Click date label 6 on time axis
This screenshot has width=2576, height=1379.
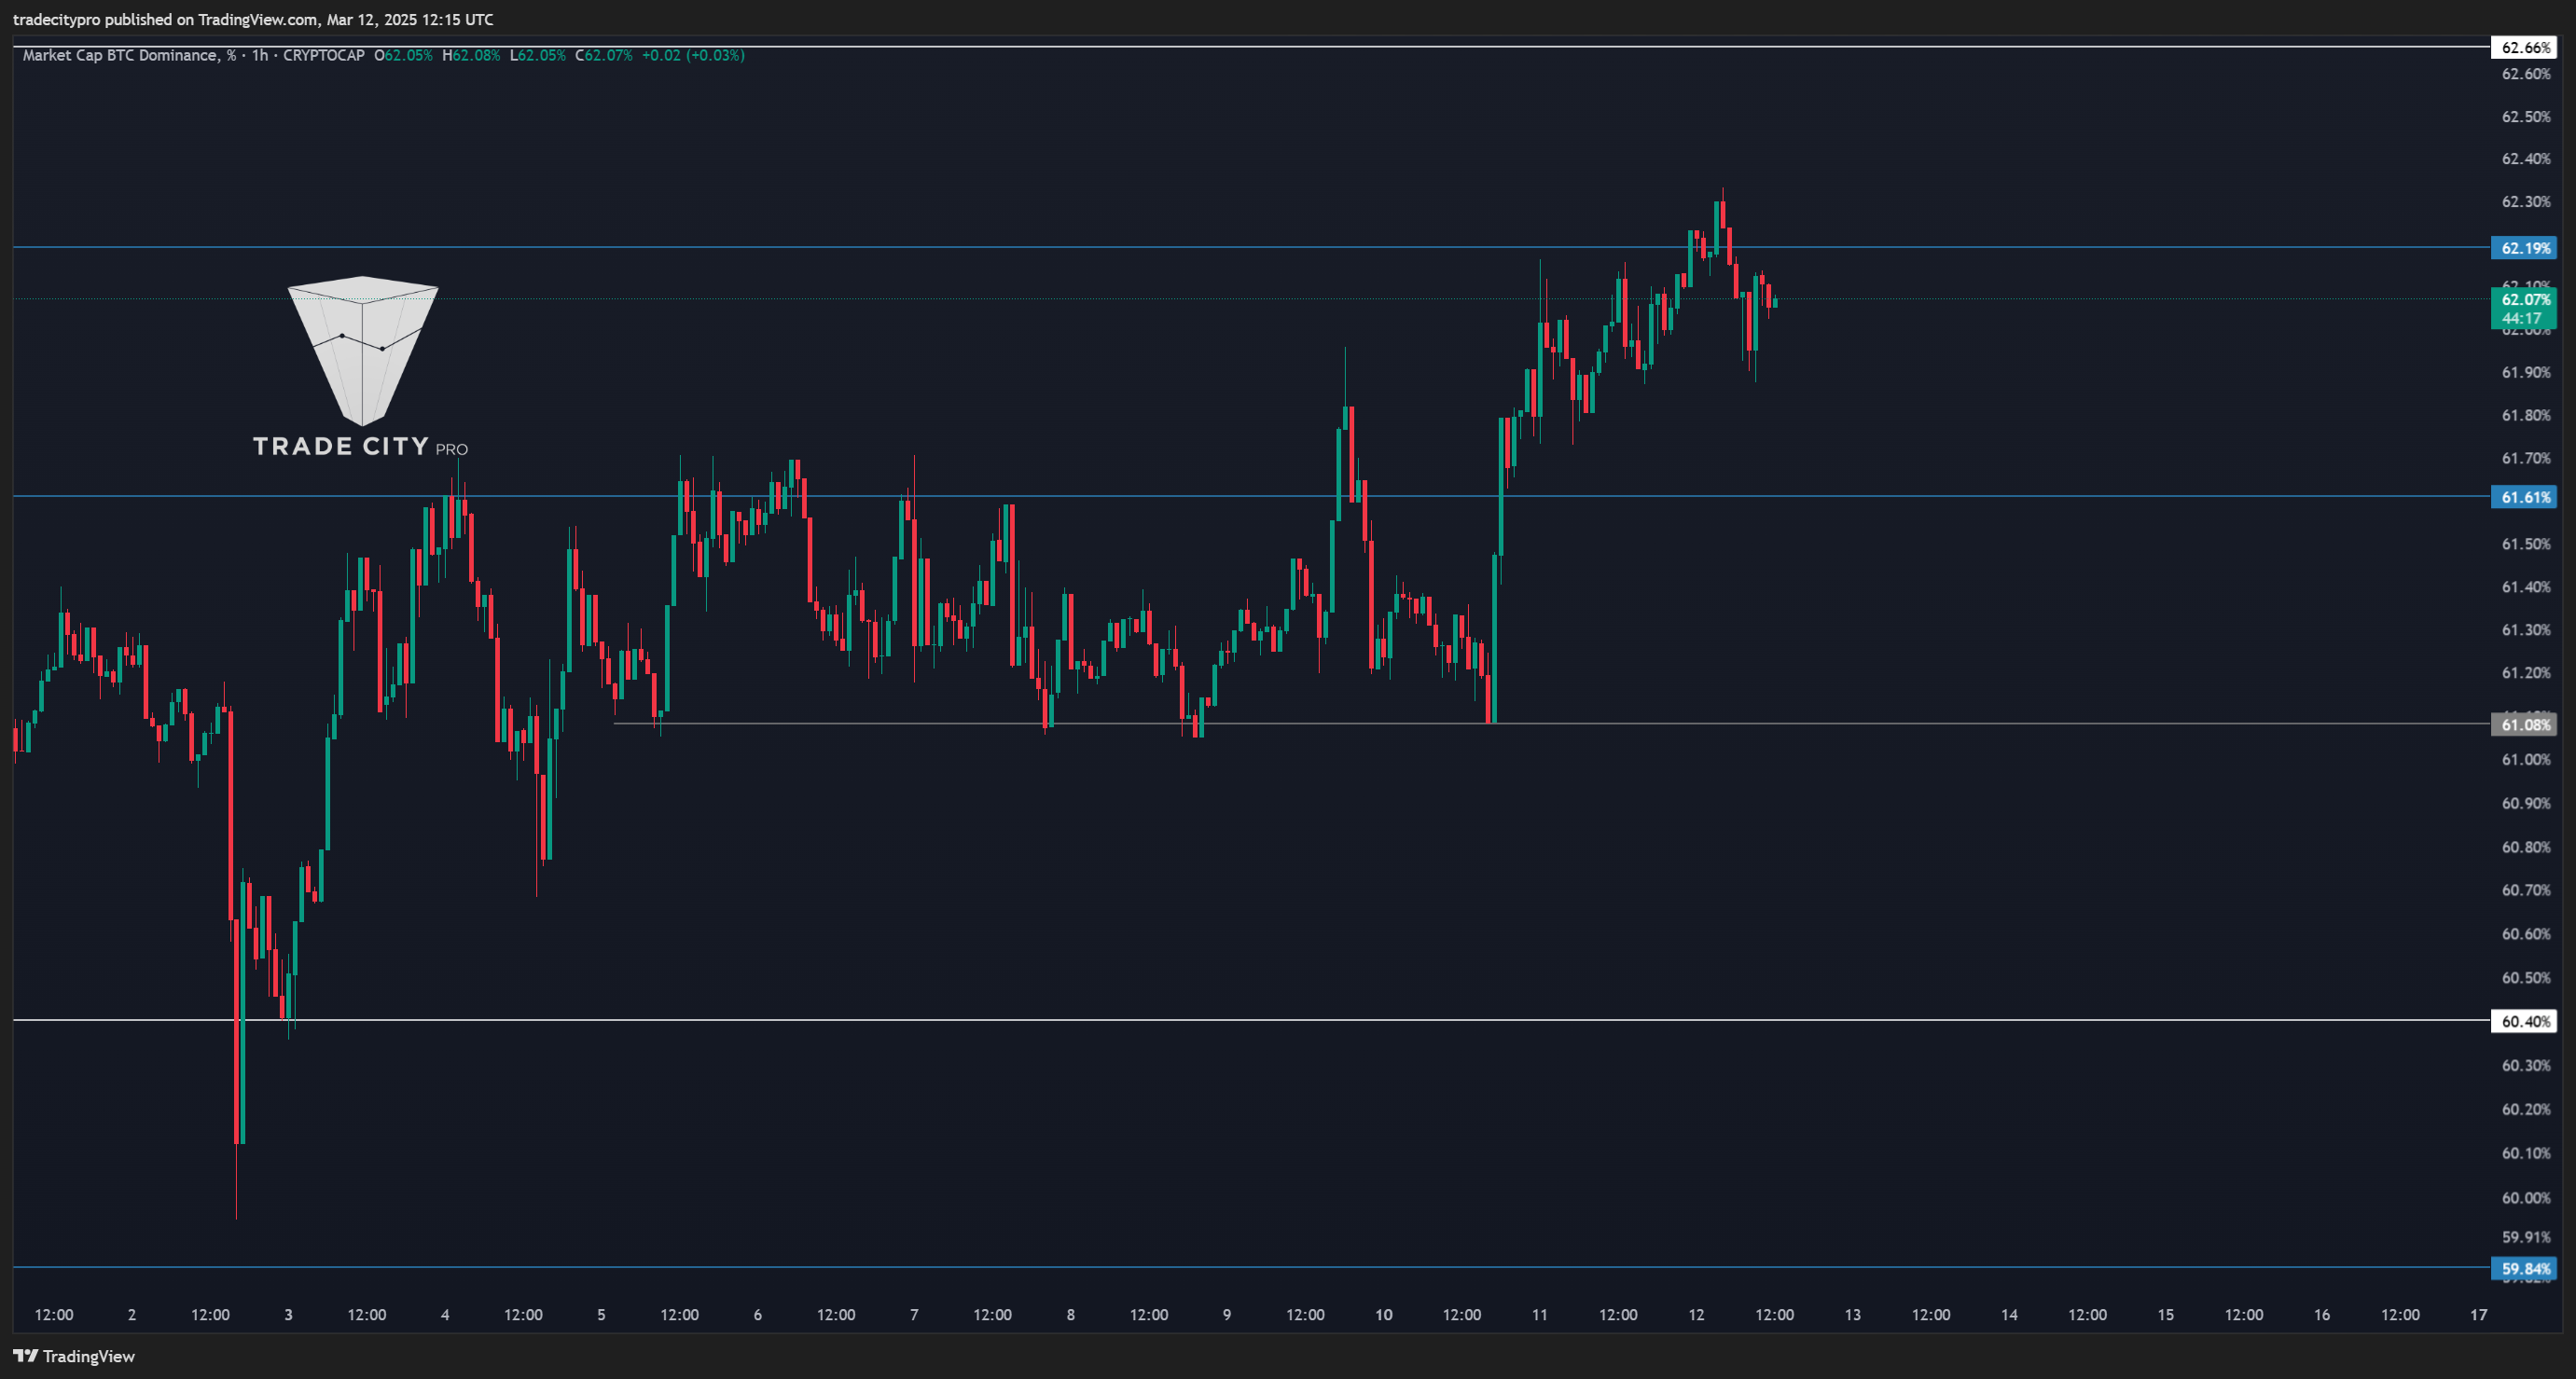pos(758,1315)
